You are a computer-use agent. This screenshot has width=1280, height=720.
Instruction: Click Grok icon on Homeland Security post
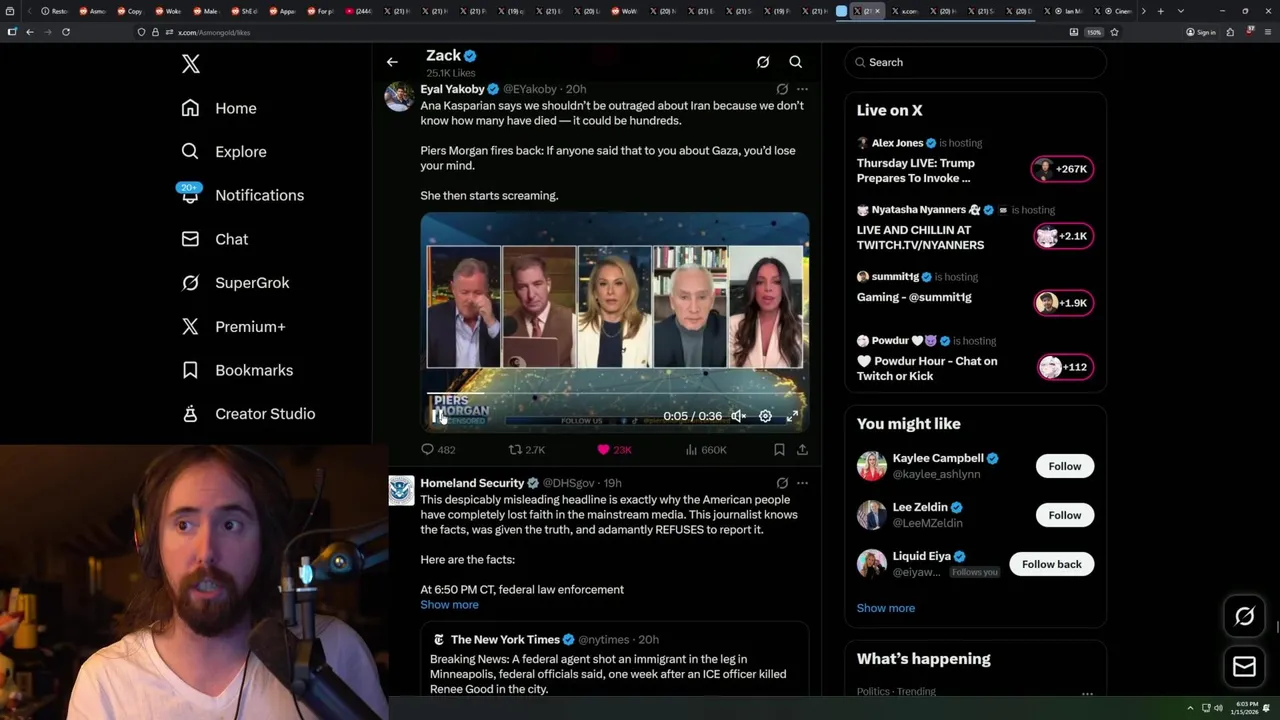(782, 483)
